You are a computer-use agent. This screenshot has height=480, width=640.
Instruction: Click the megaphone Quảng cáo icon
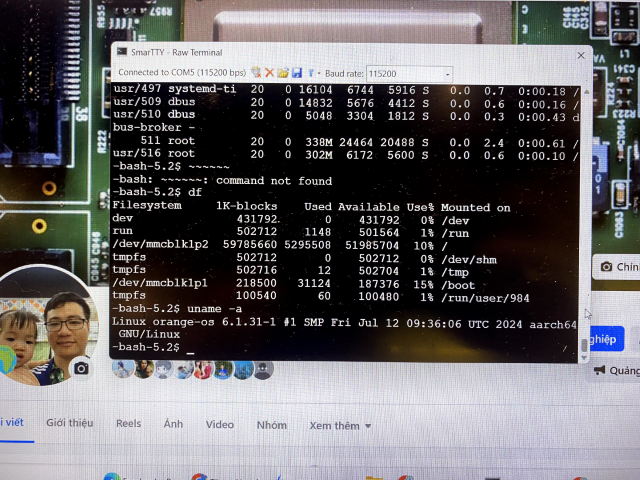click(599, 370)
